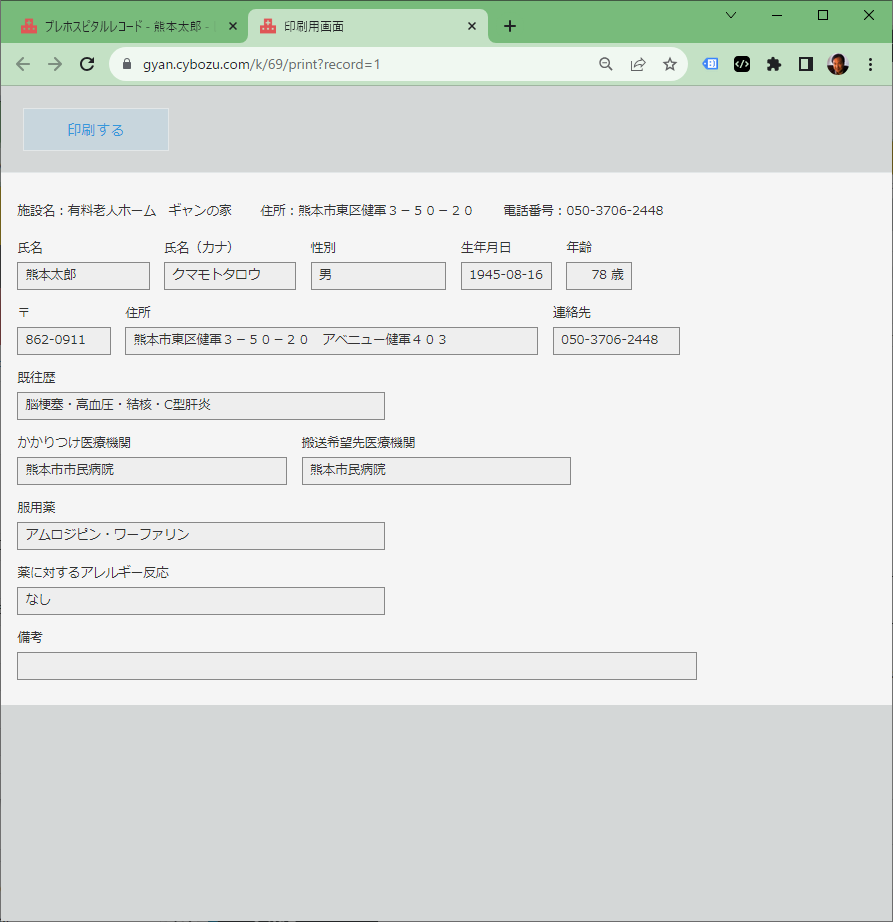Open the share page icon in address bar

coord(638,64)
